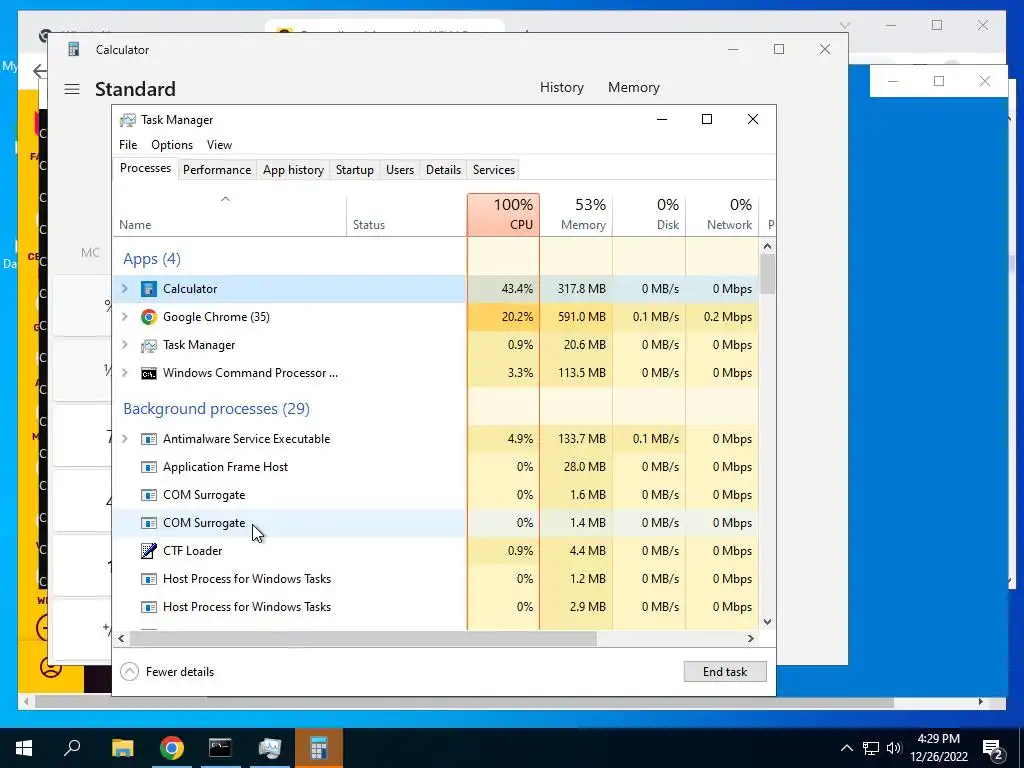The image size is (1024, 768).
Task: Sort processes by the Memory column
Action: pyautogui.click(x=576, y=215)
